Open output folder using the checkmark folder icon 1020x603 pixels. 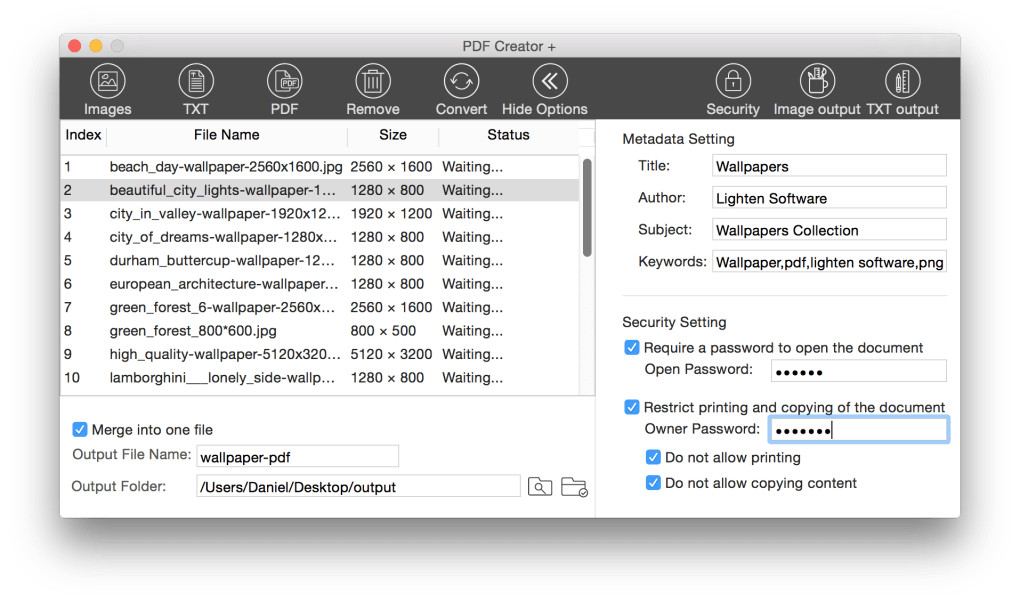point(574,486)
